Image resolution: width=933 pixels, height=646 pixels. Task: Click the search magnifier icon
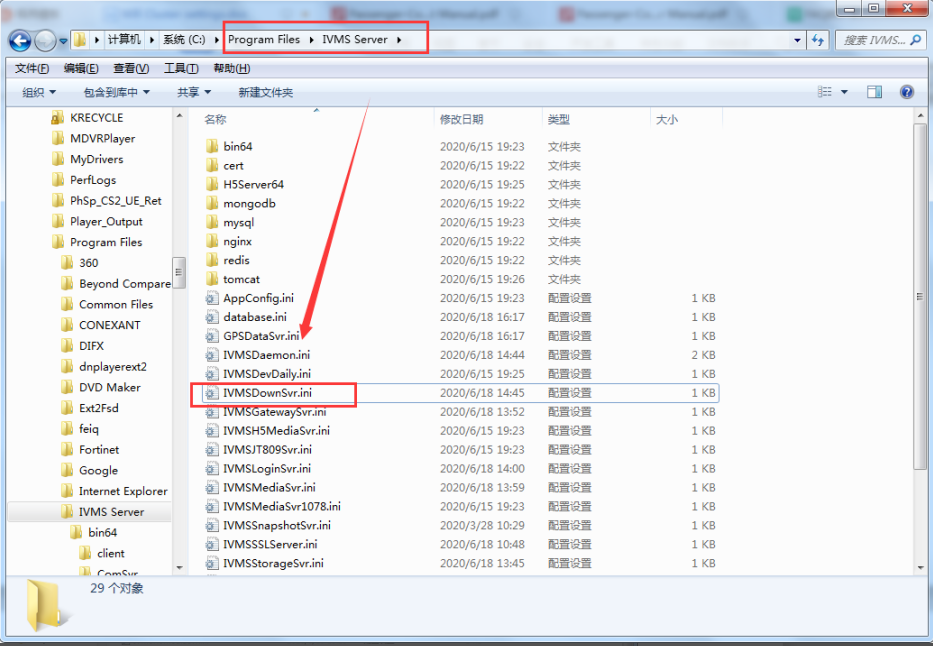point(916,40)
